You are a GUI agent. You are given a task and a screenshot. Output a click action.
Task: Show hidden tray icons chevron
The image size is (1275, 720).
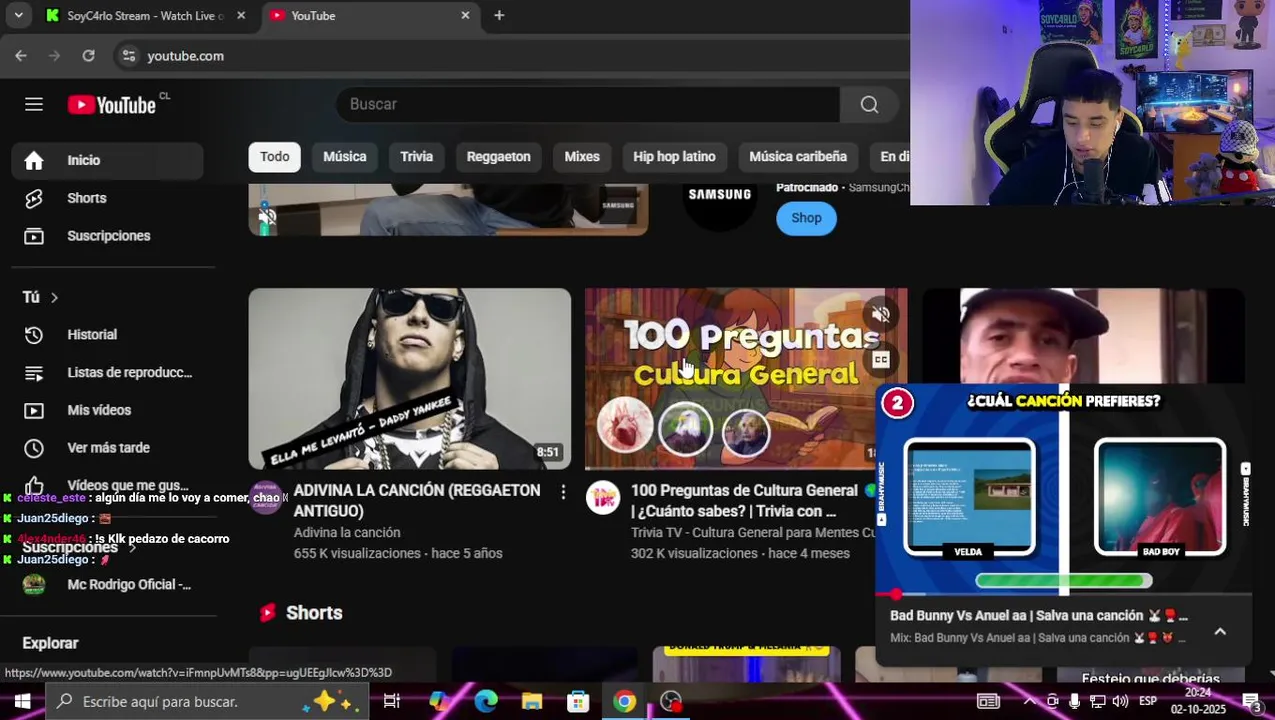click(x=1029, y=701)
